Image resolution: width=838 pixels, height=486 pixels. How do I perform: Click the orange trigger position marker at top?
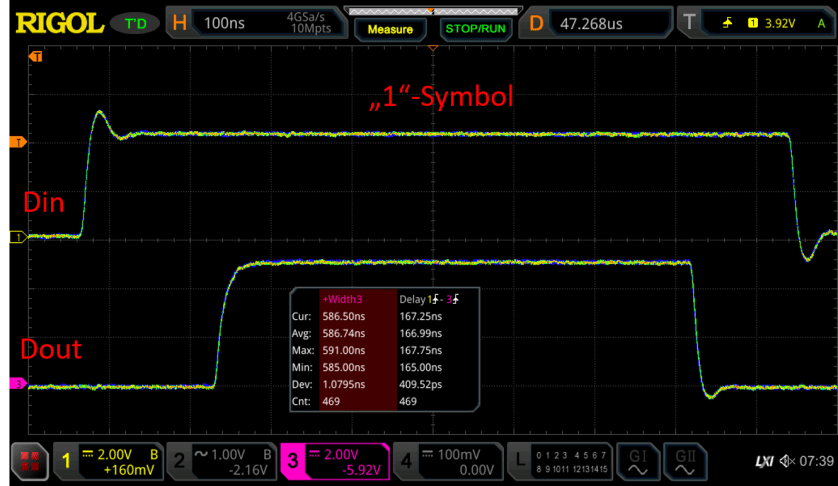[x=433, y=47]
